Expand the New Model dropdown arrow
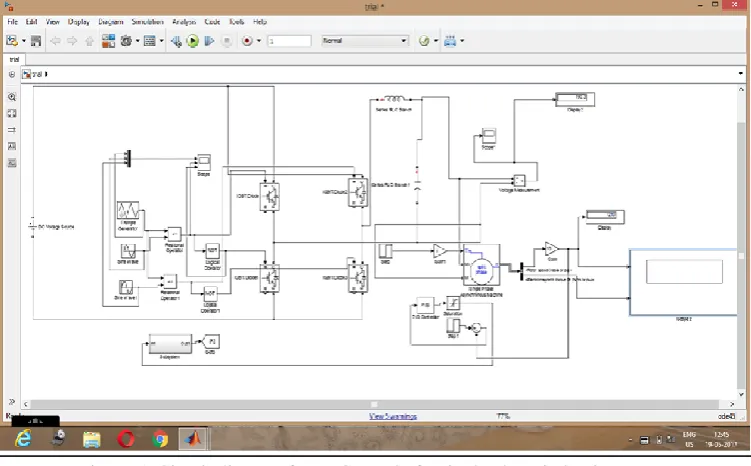Viewport: 751px width, 466px height. coord(23,41)
